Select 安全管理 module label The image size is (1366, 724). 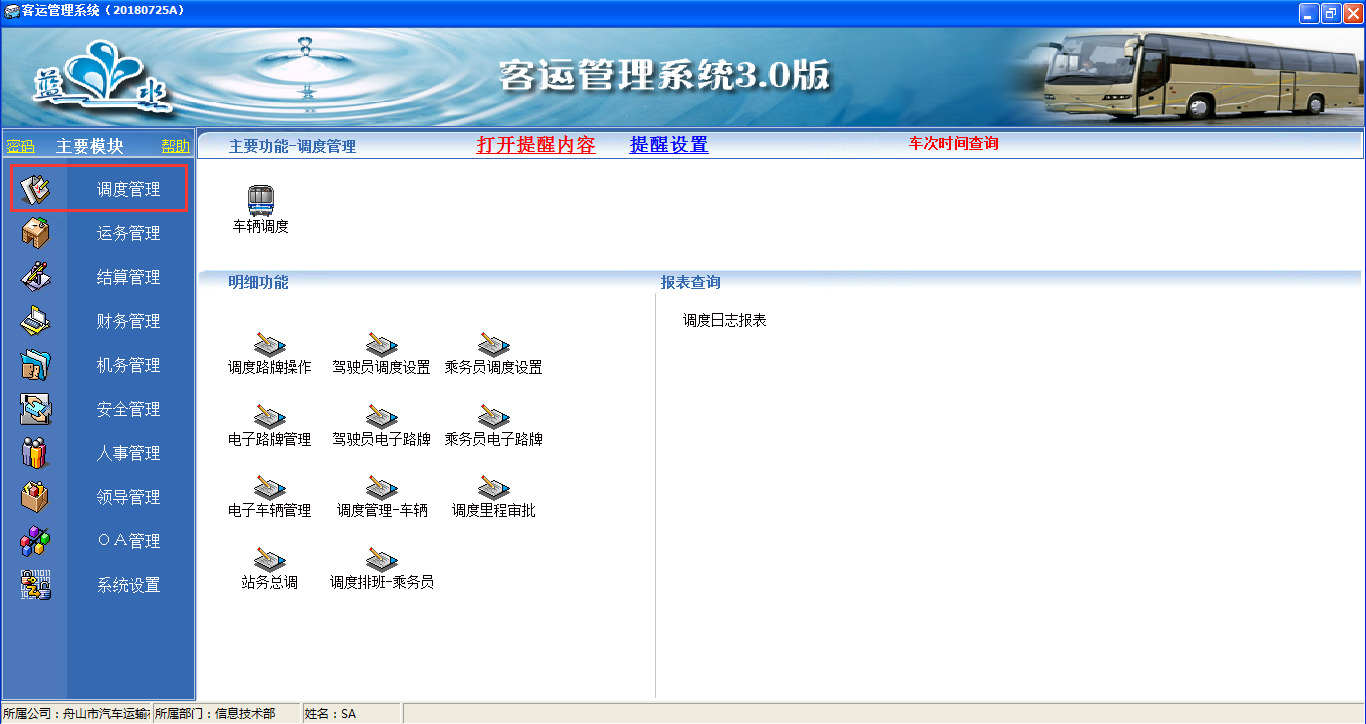coord(128,409)
